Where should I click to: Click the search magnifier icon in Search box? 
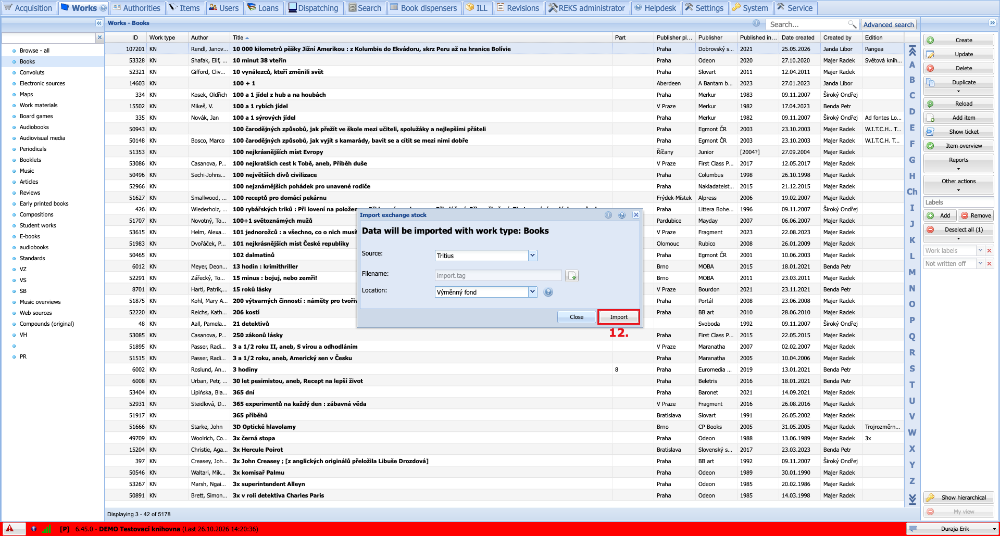pos(851,24)
